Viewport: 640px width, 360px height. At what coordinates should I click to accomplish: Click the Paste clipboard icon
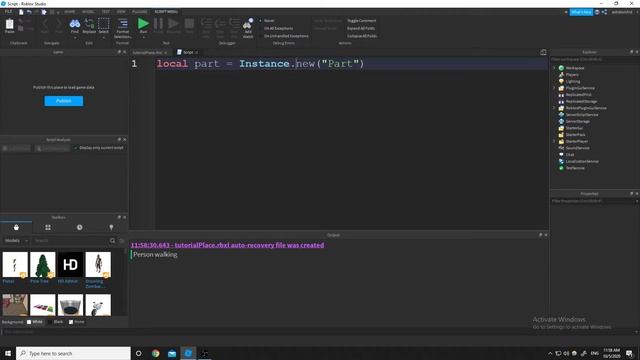pyautogui.click(x=9, y=24)
